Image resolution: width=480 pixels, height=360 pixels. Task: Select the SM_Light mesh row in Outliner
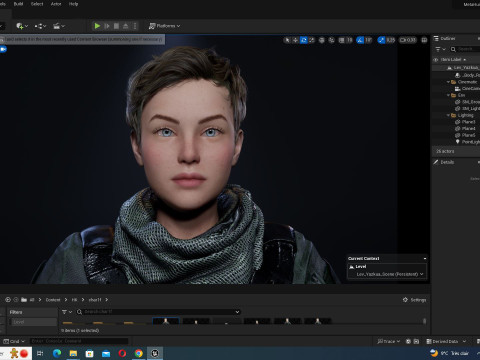[x=456, y=109]
